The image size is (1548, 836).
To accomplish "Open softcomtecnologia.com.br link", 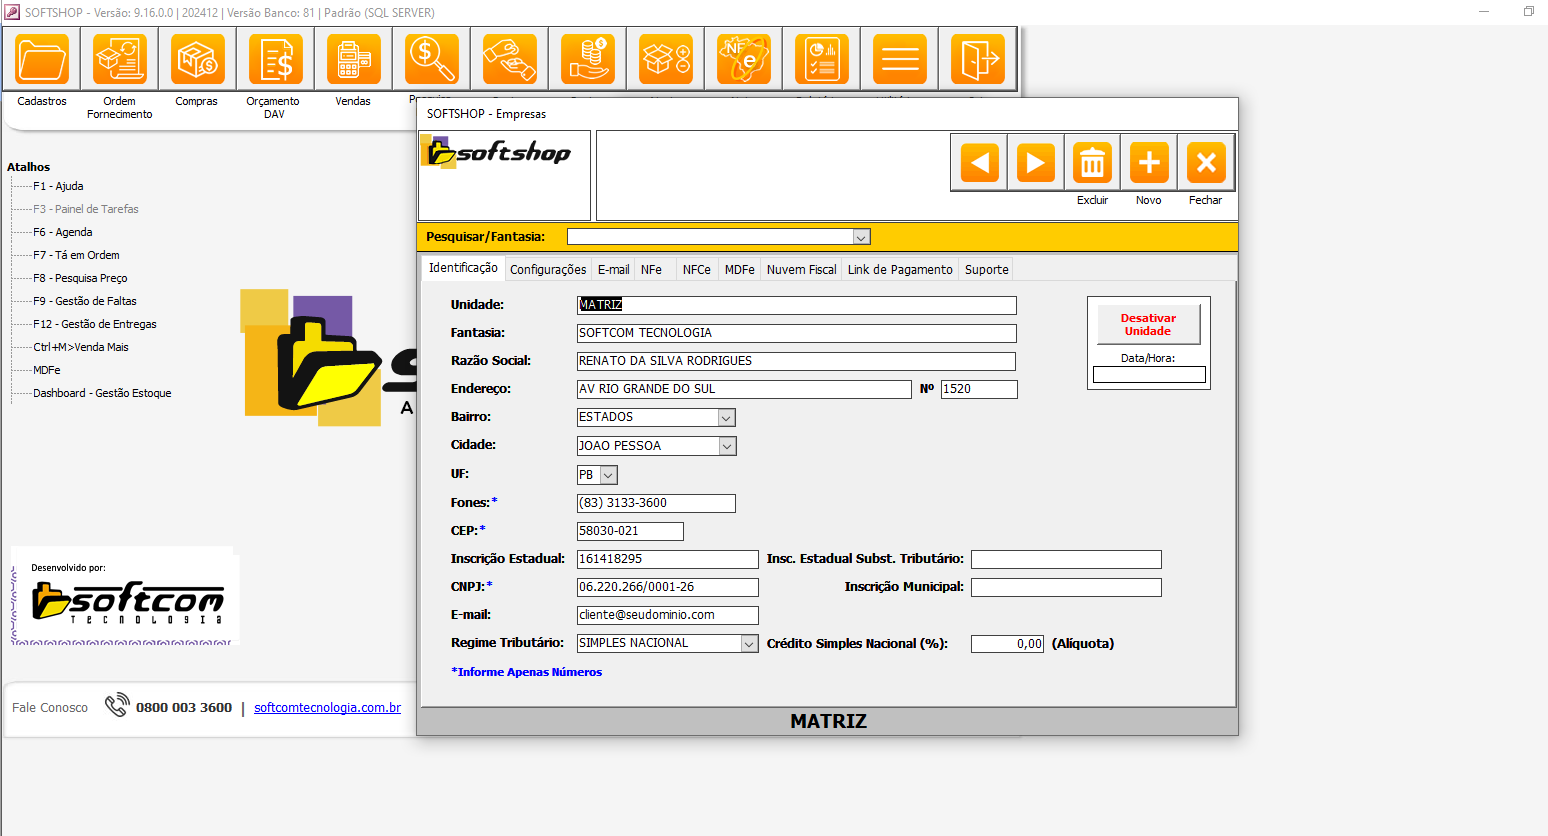I will (327, 708).
